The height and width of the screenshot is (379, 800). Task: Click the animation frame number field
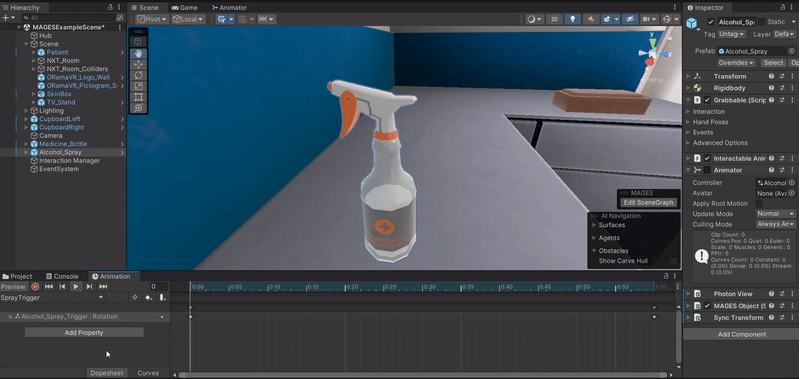coord(159,287)
